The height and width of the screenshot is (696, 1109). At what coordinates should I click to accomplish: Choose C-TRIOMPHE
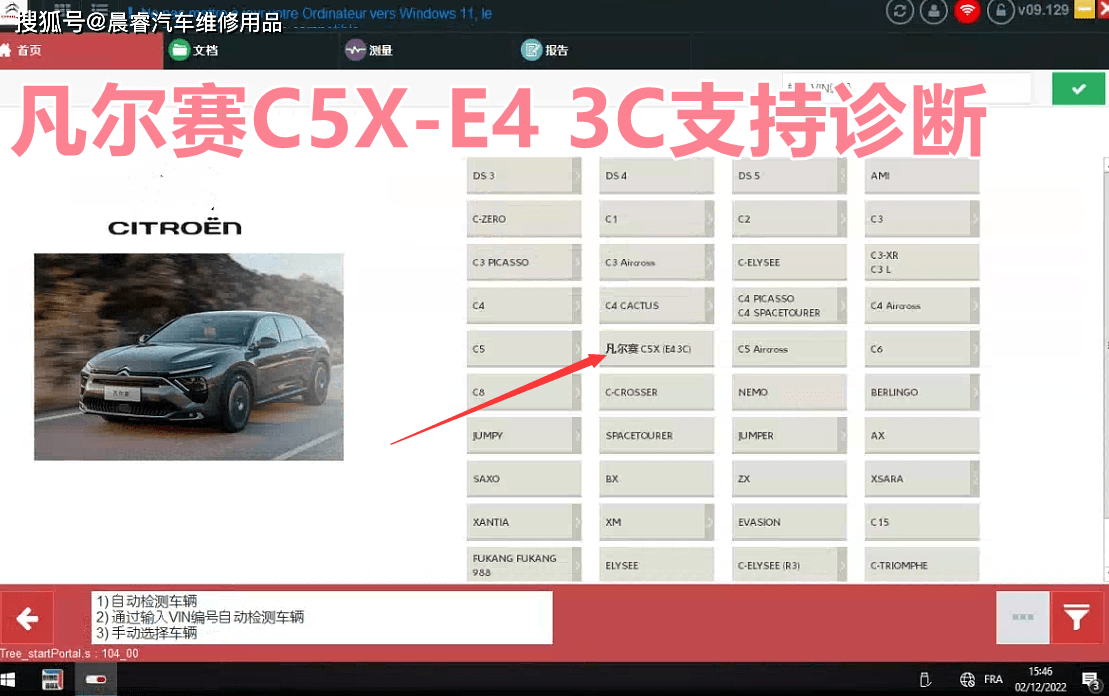click(922, 565)
